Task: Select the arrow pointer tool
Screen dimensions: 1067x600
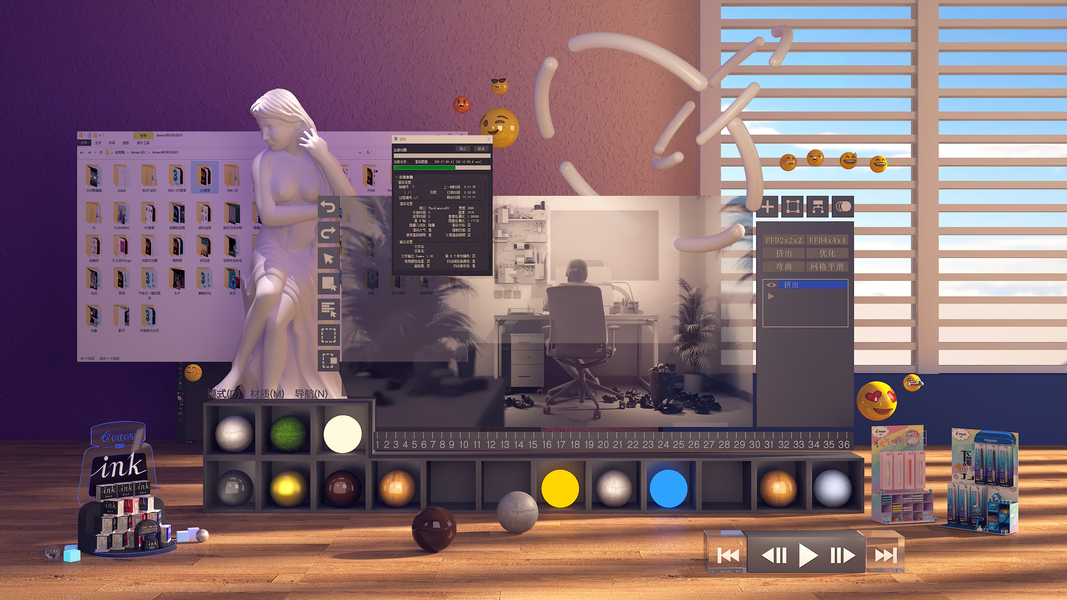Action: tap(328, 259)
